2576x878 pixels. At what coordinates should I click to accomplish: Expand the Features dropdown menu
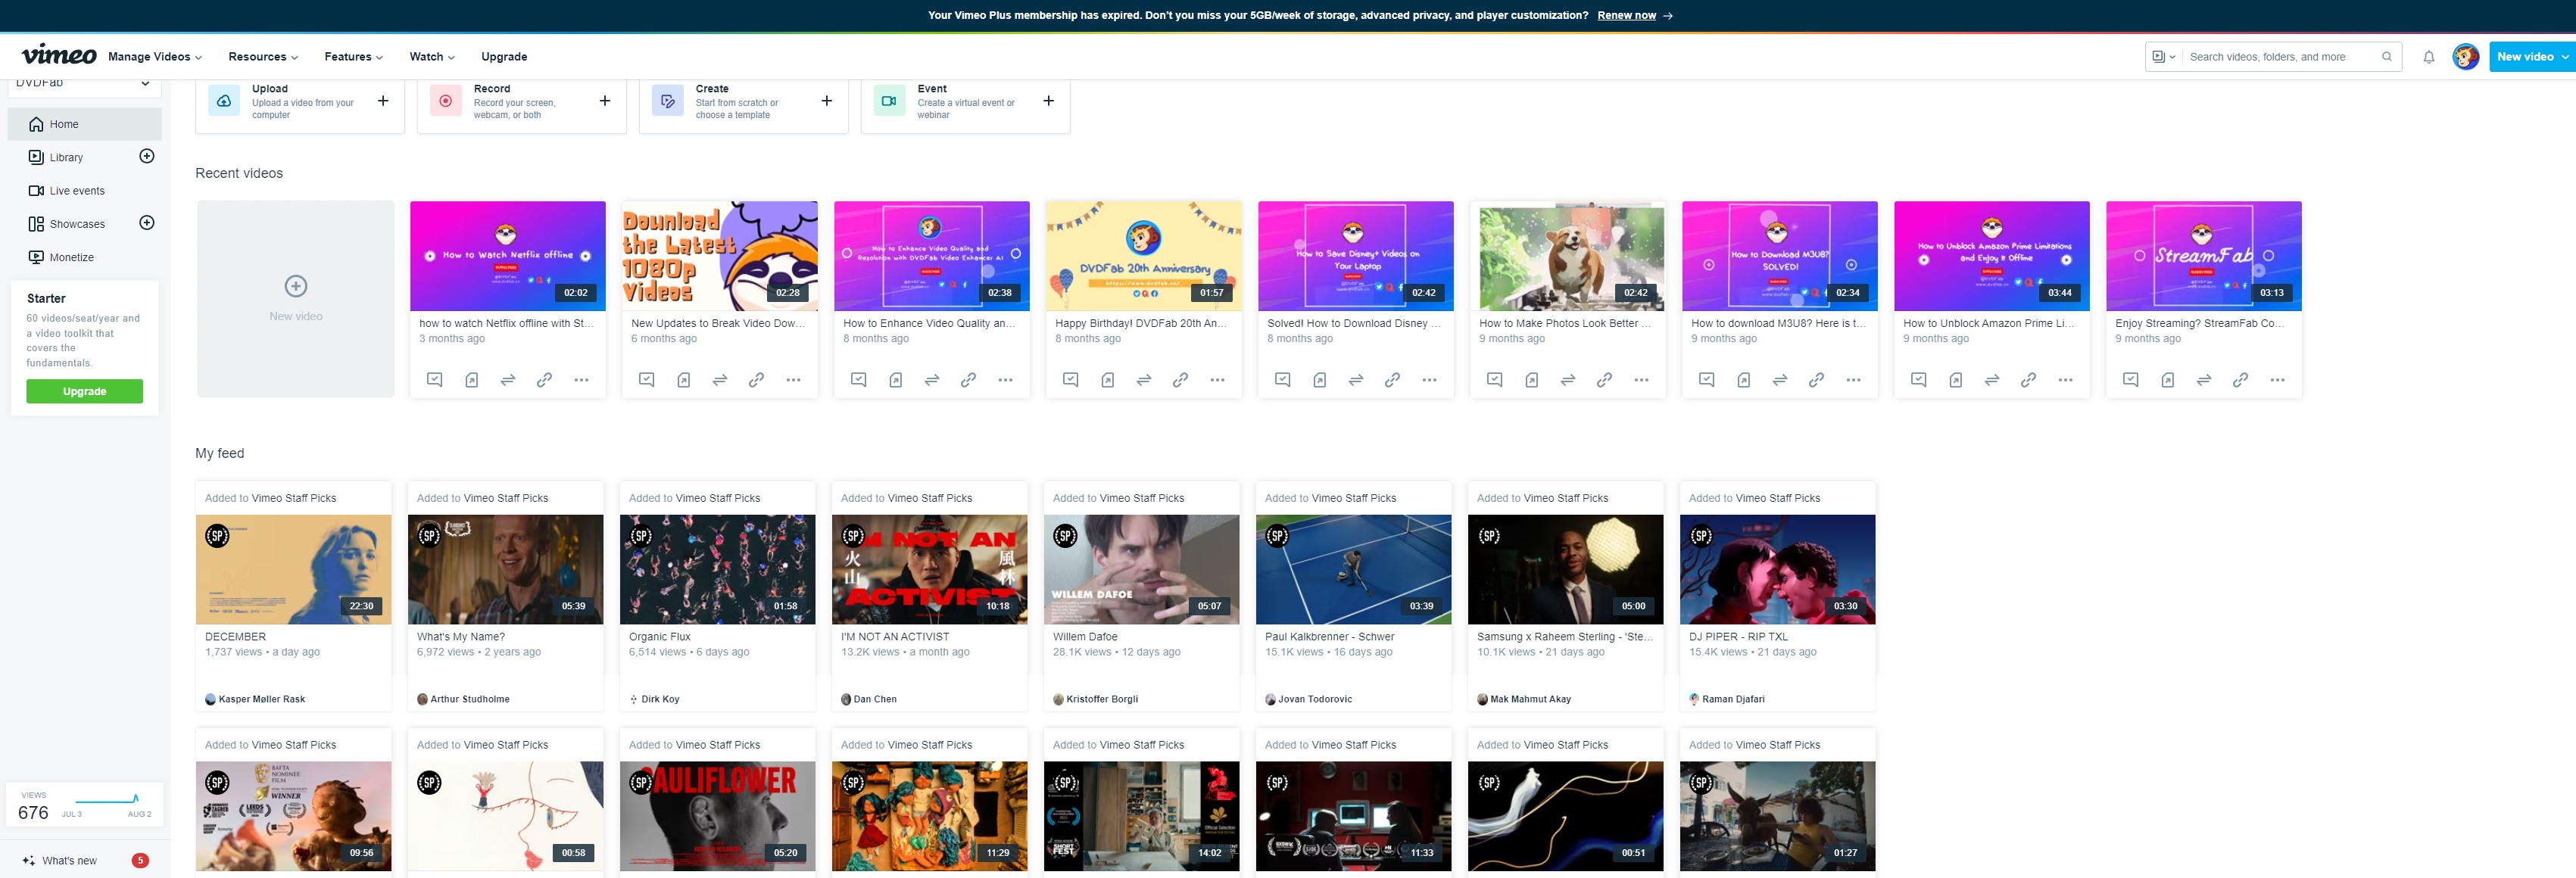(350, 56)
